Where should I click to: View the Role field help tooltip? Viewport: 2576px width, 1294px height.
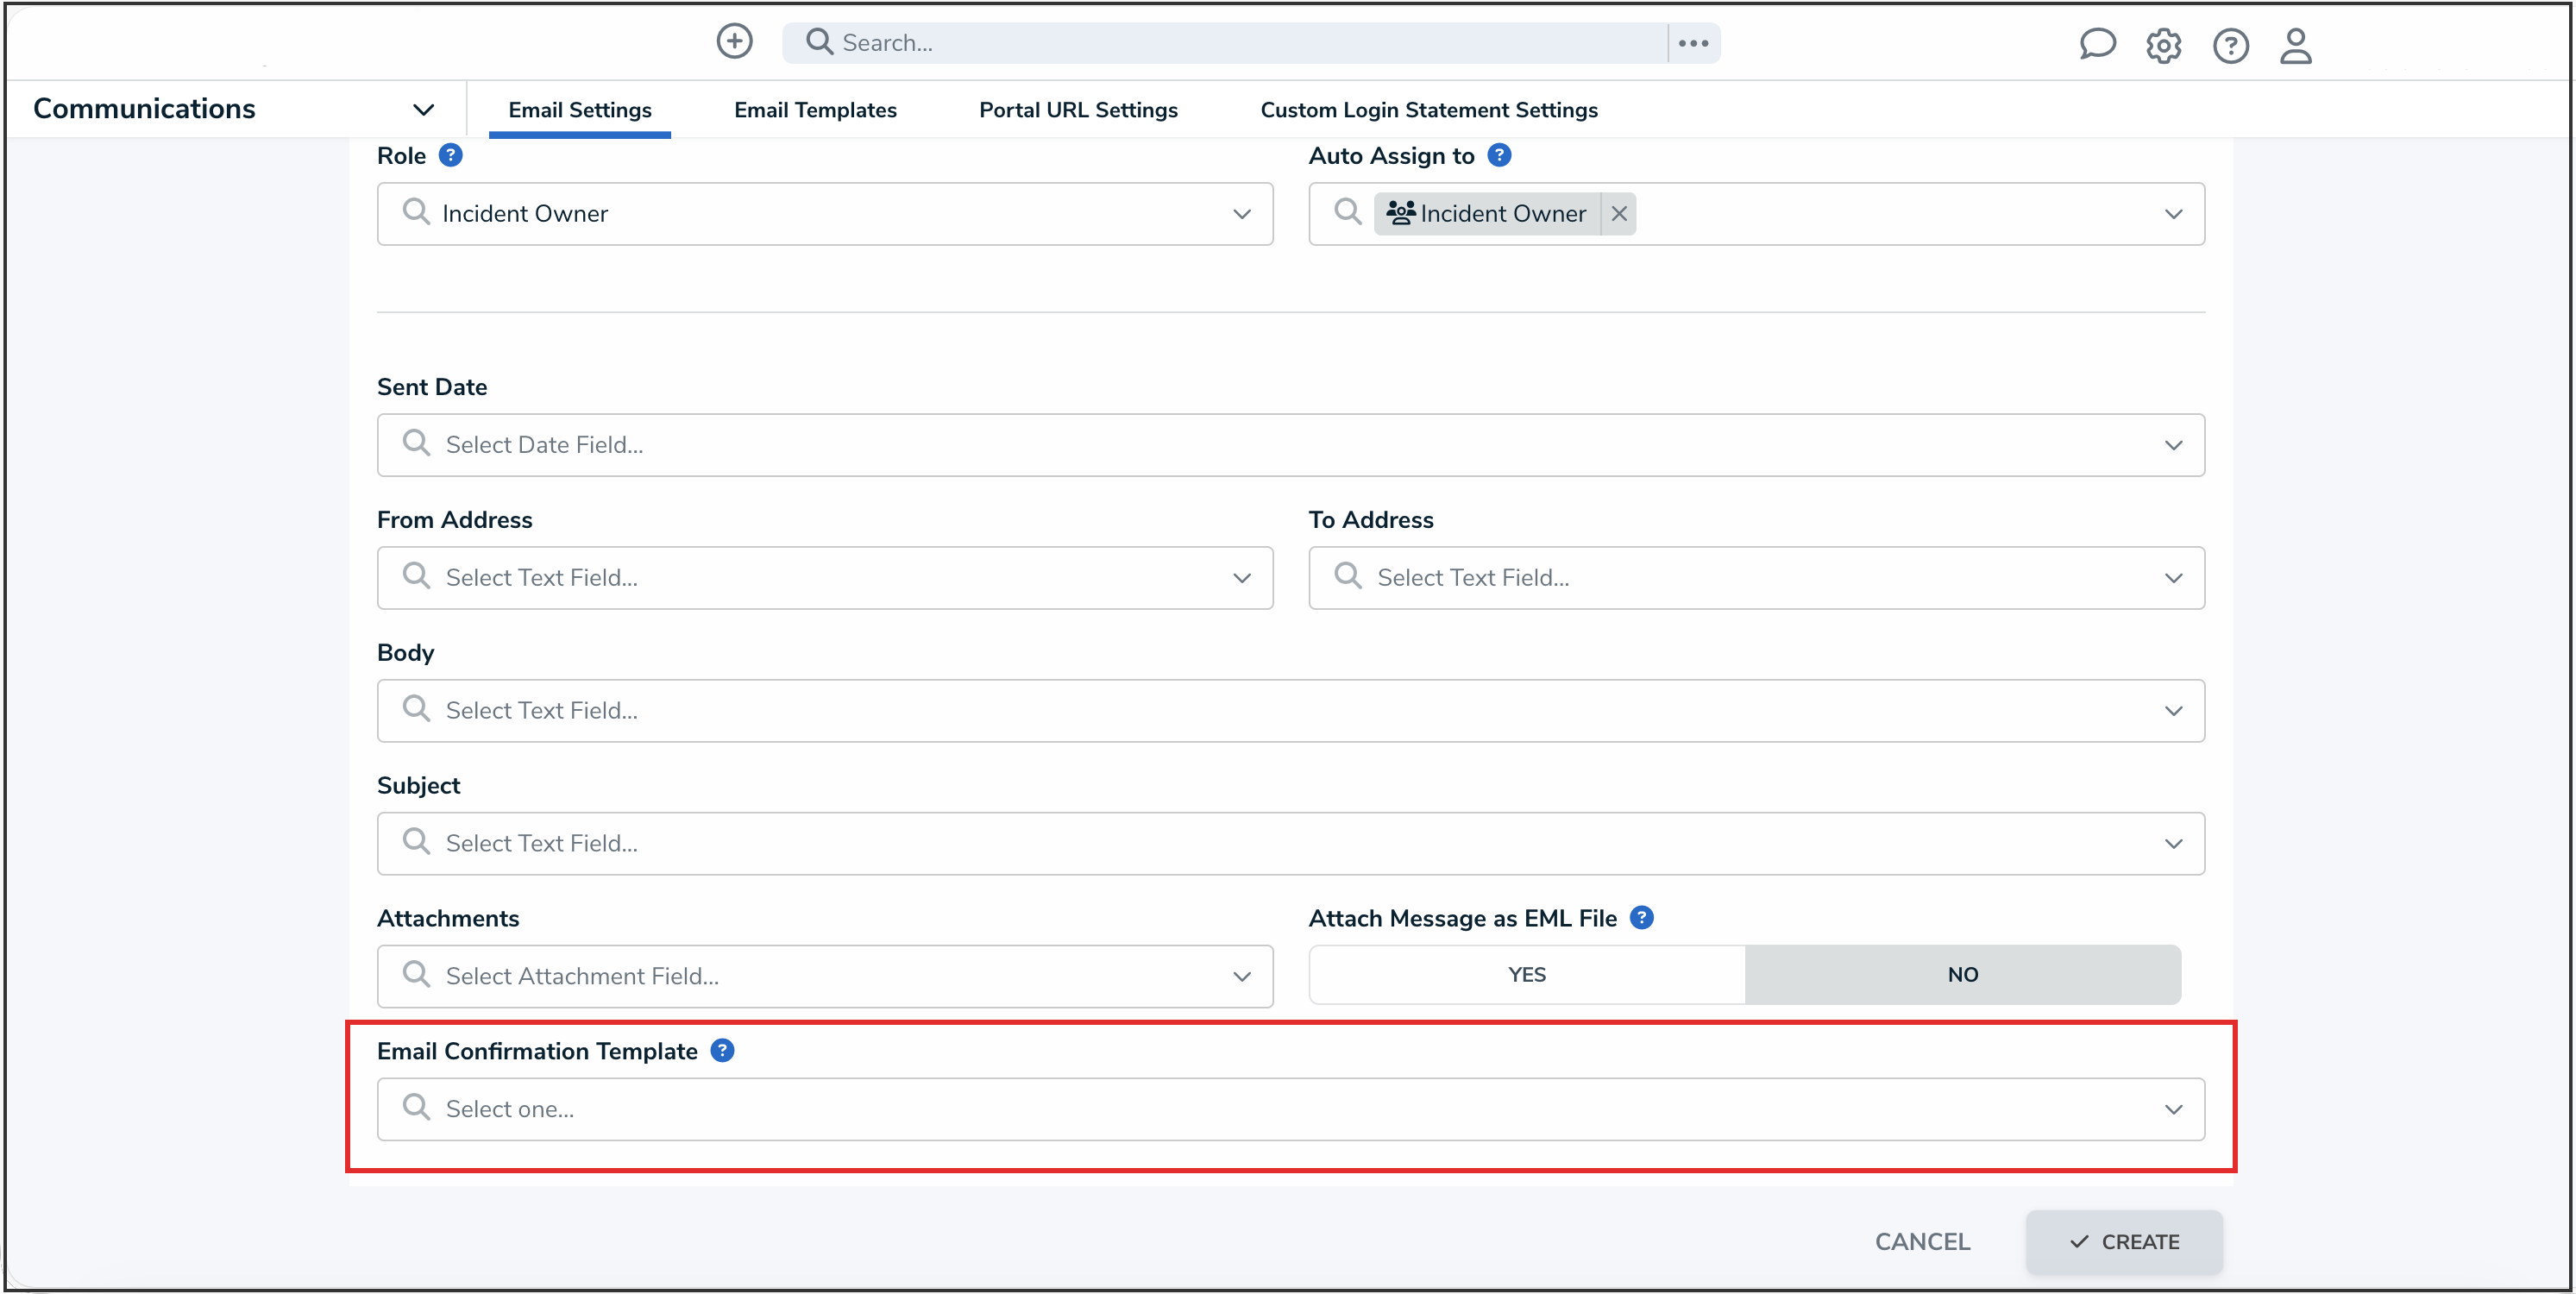tap(451, 154)
